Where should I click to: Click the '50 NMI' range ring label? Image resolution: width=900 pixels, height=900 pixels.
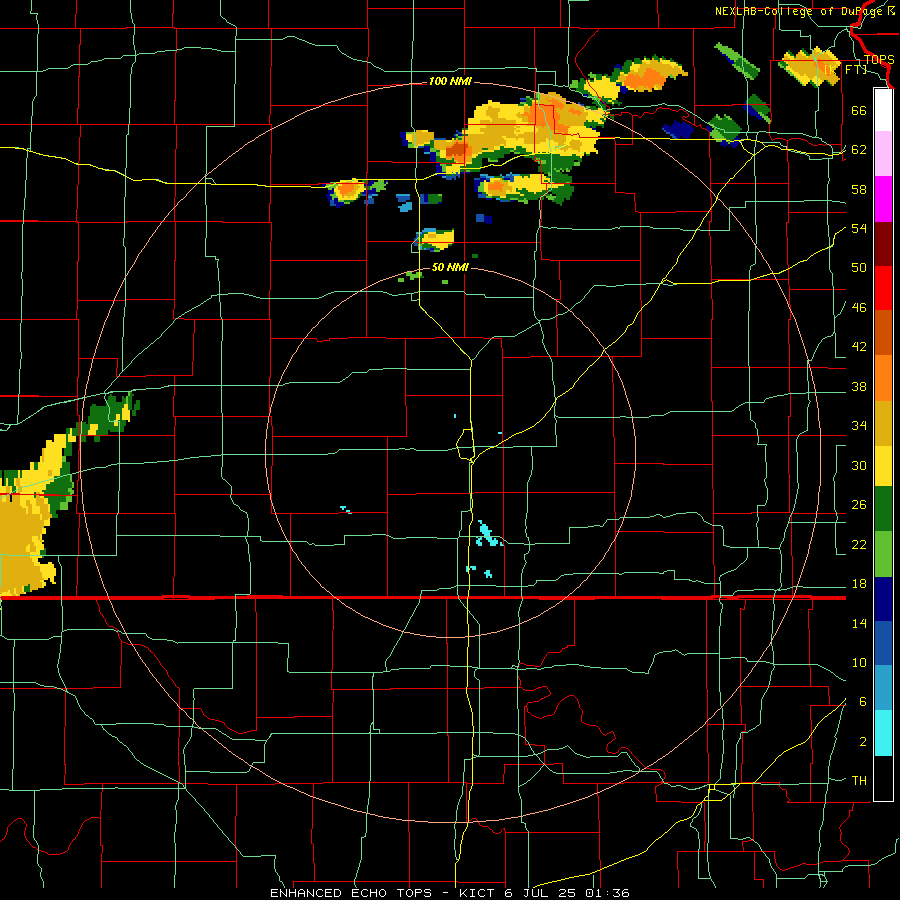(x=450, y=267)
